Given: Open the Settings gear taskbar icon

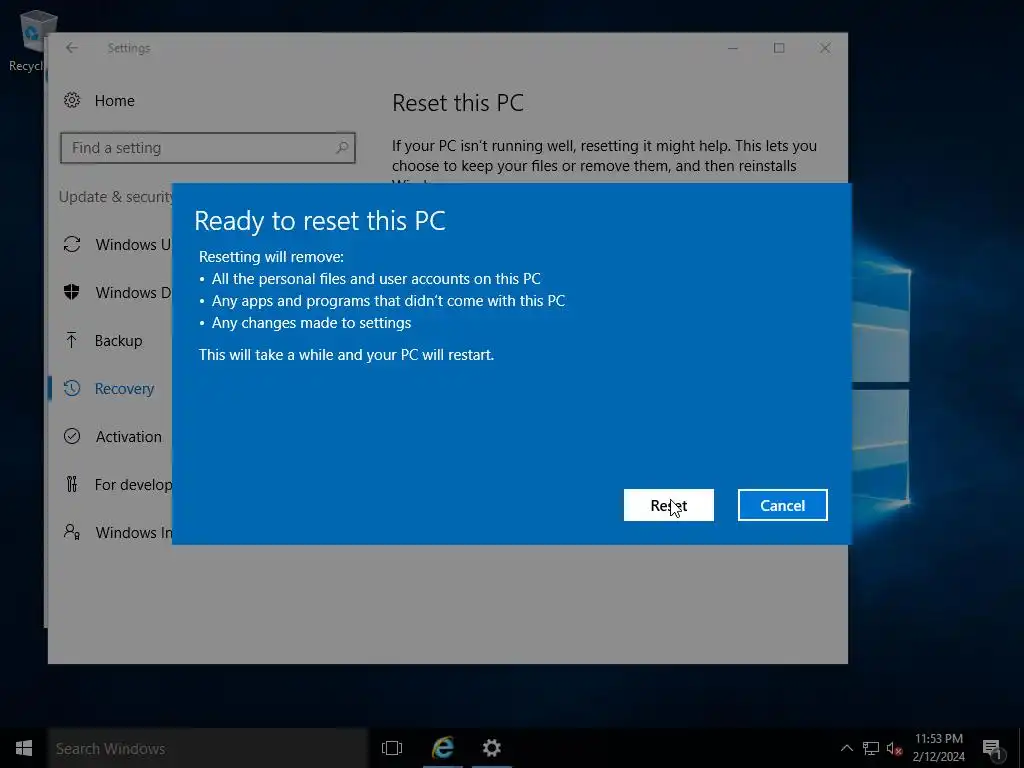Looking at the screenshot, I should (x=492, y=748).
